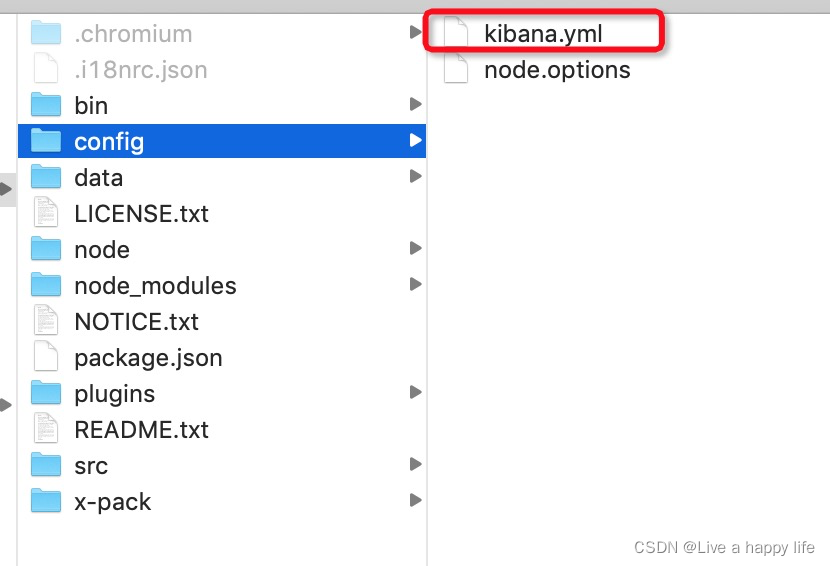Expand the src folder arrow
830x566 pixels.
(x=415, y=465)
